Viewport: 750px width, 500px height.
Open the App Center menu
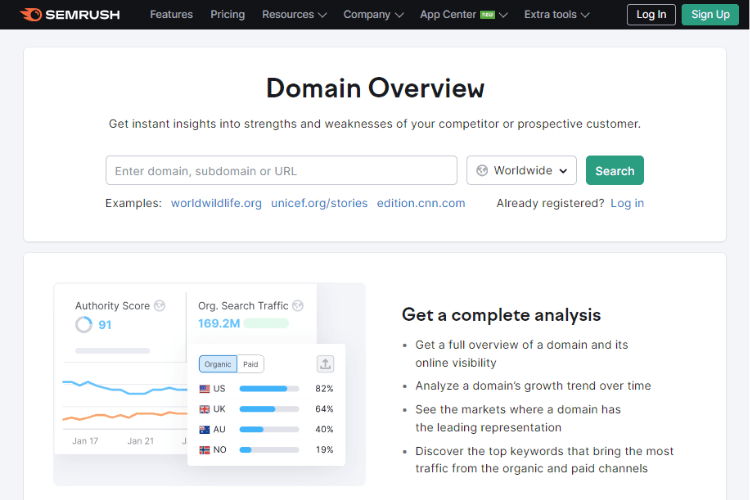463,14
